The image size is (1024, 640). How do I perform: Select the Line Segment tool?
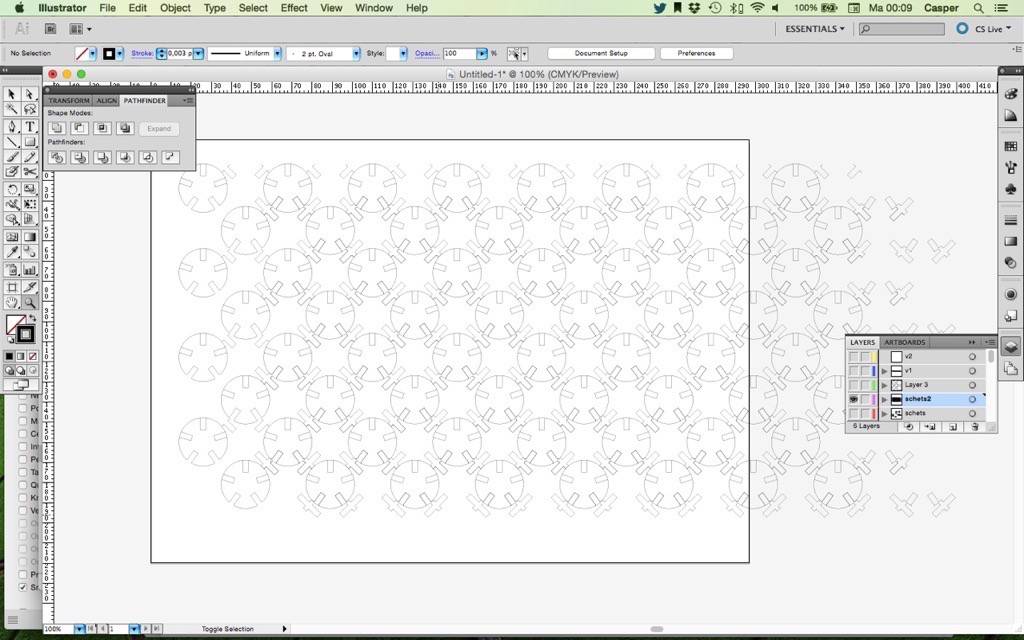[x=12, y=142]
